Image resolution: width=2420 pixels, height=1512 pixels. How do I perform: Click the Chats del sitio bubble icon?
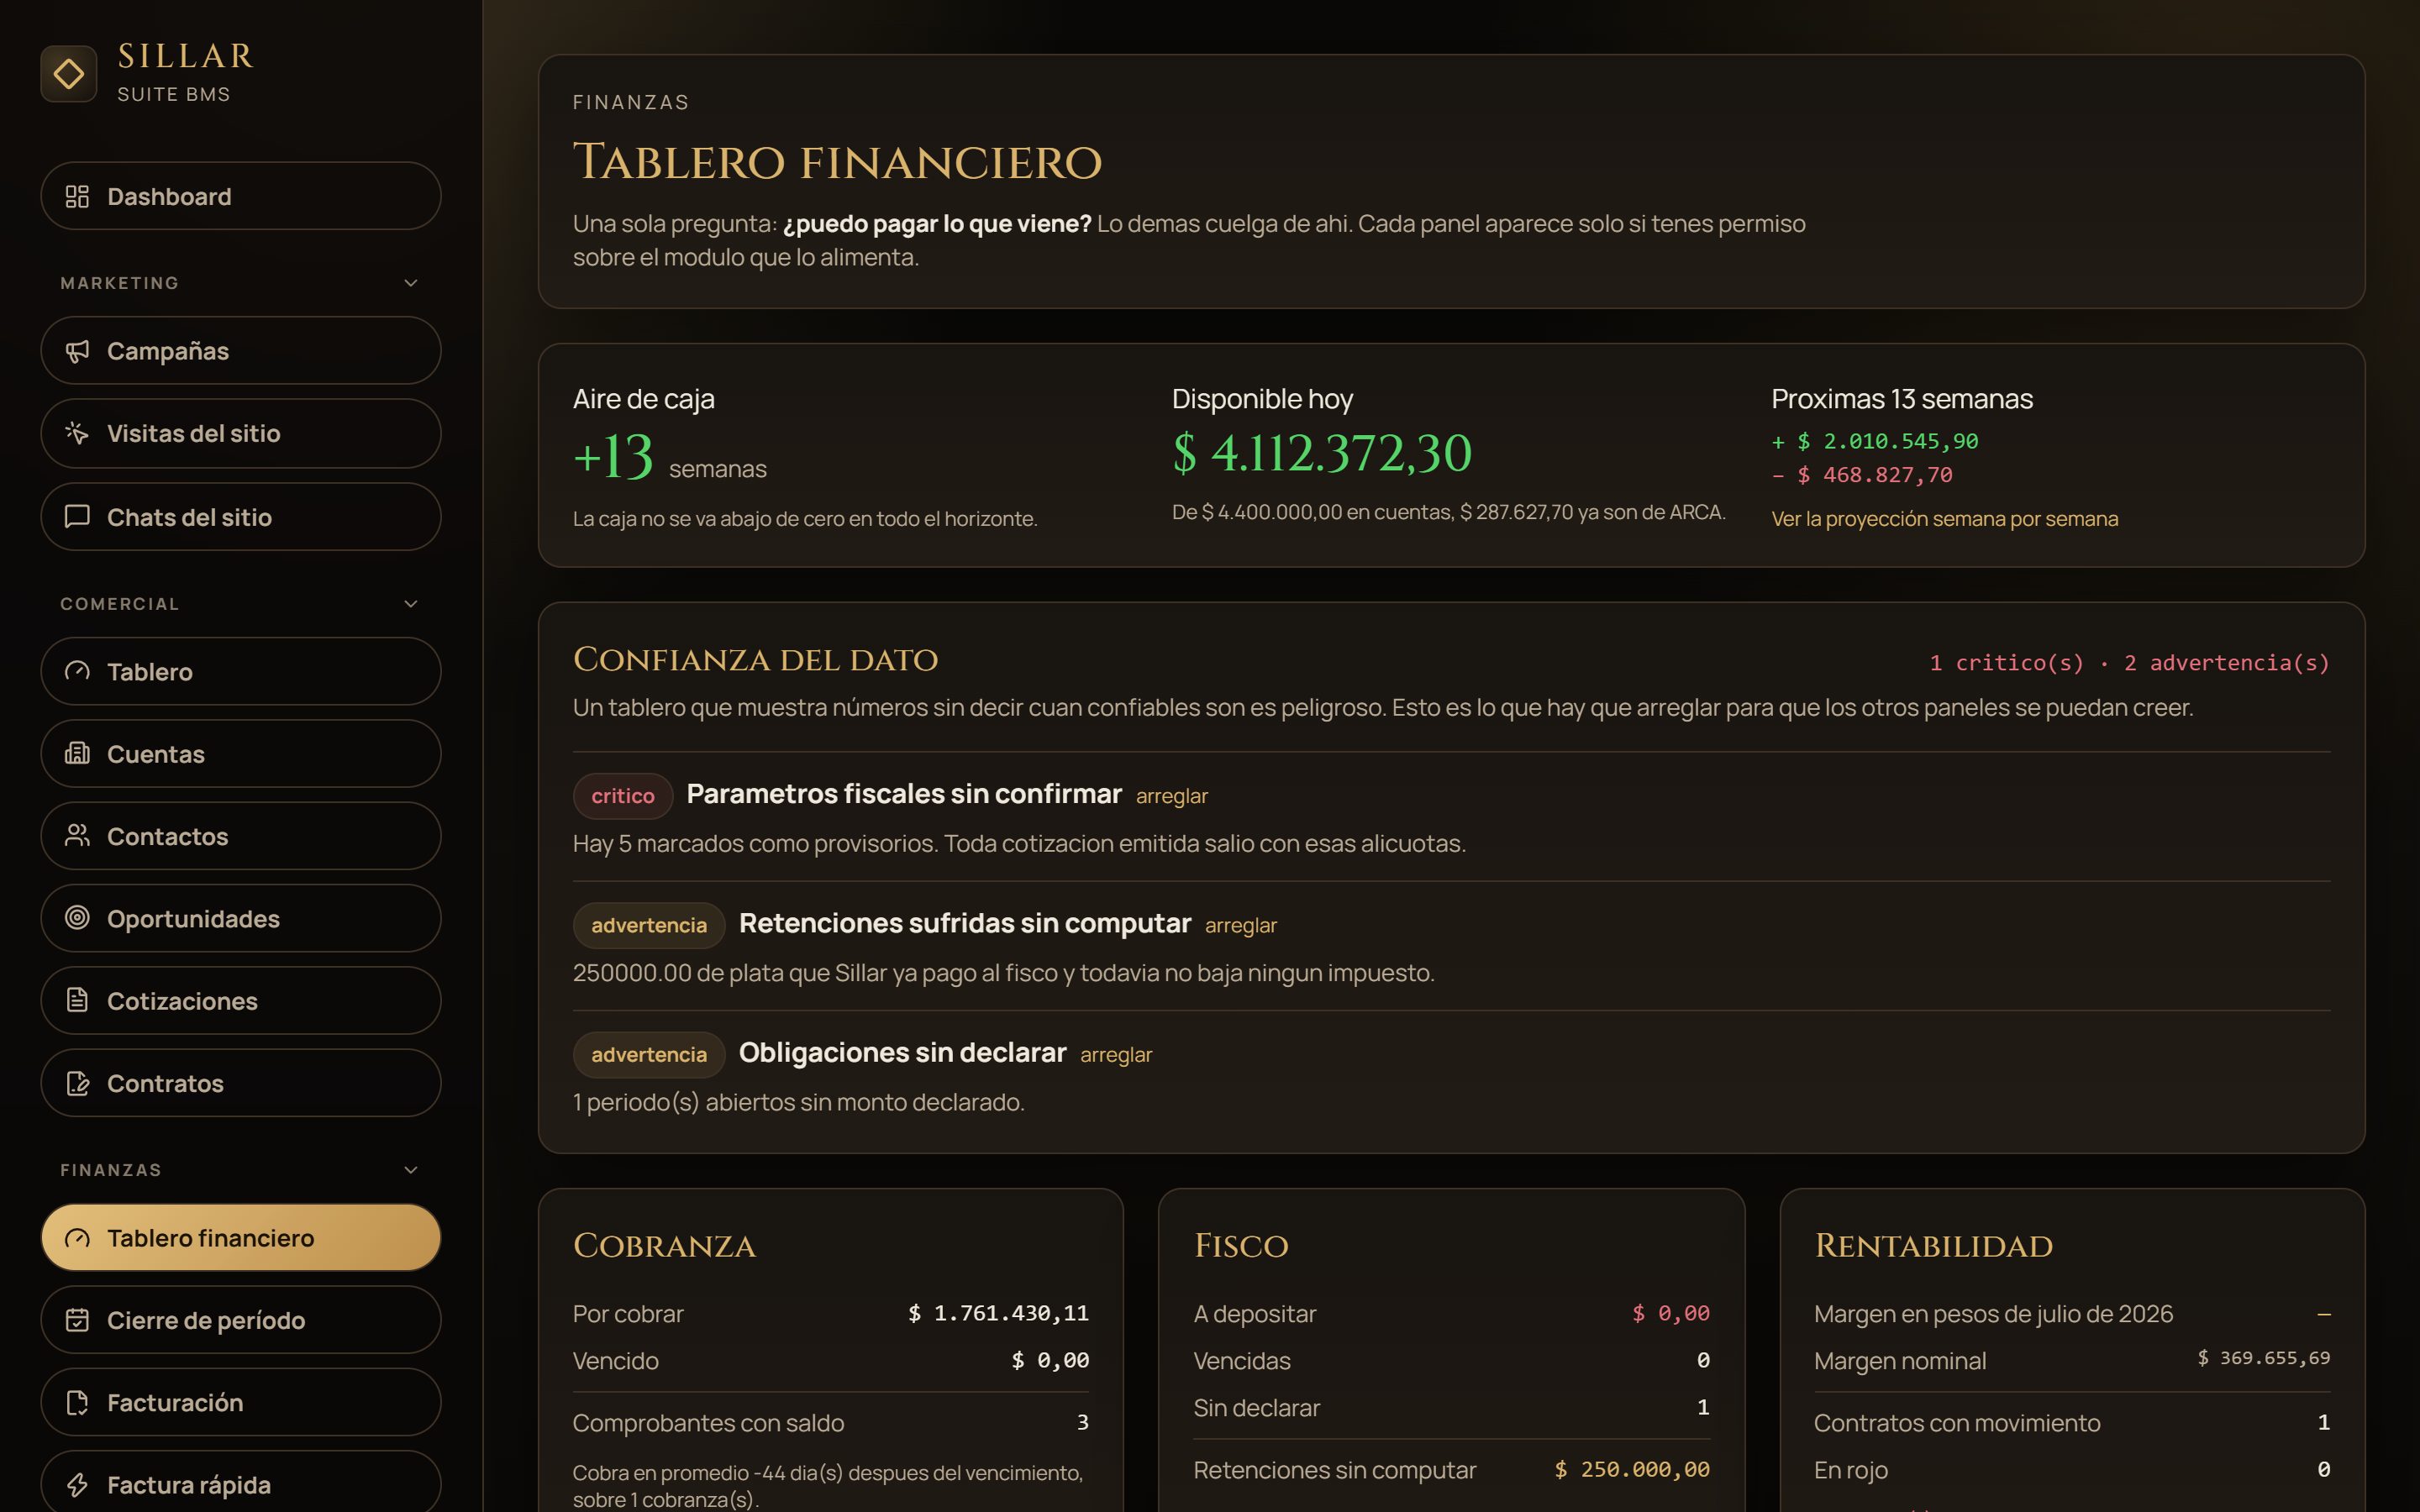click(x=77, y=517)
